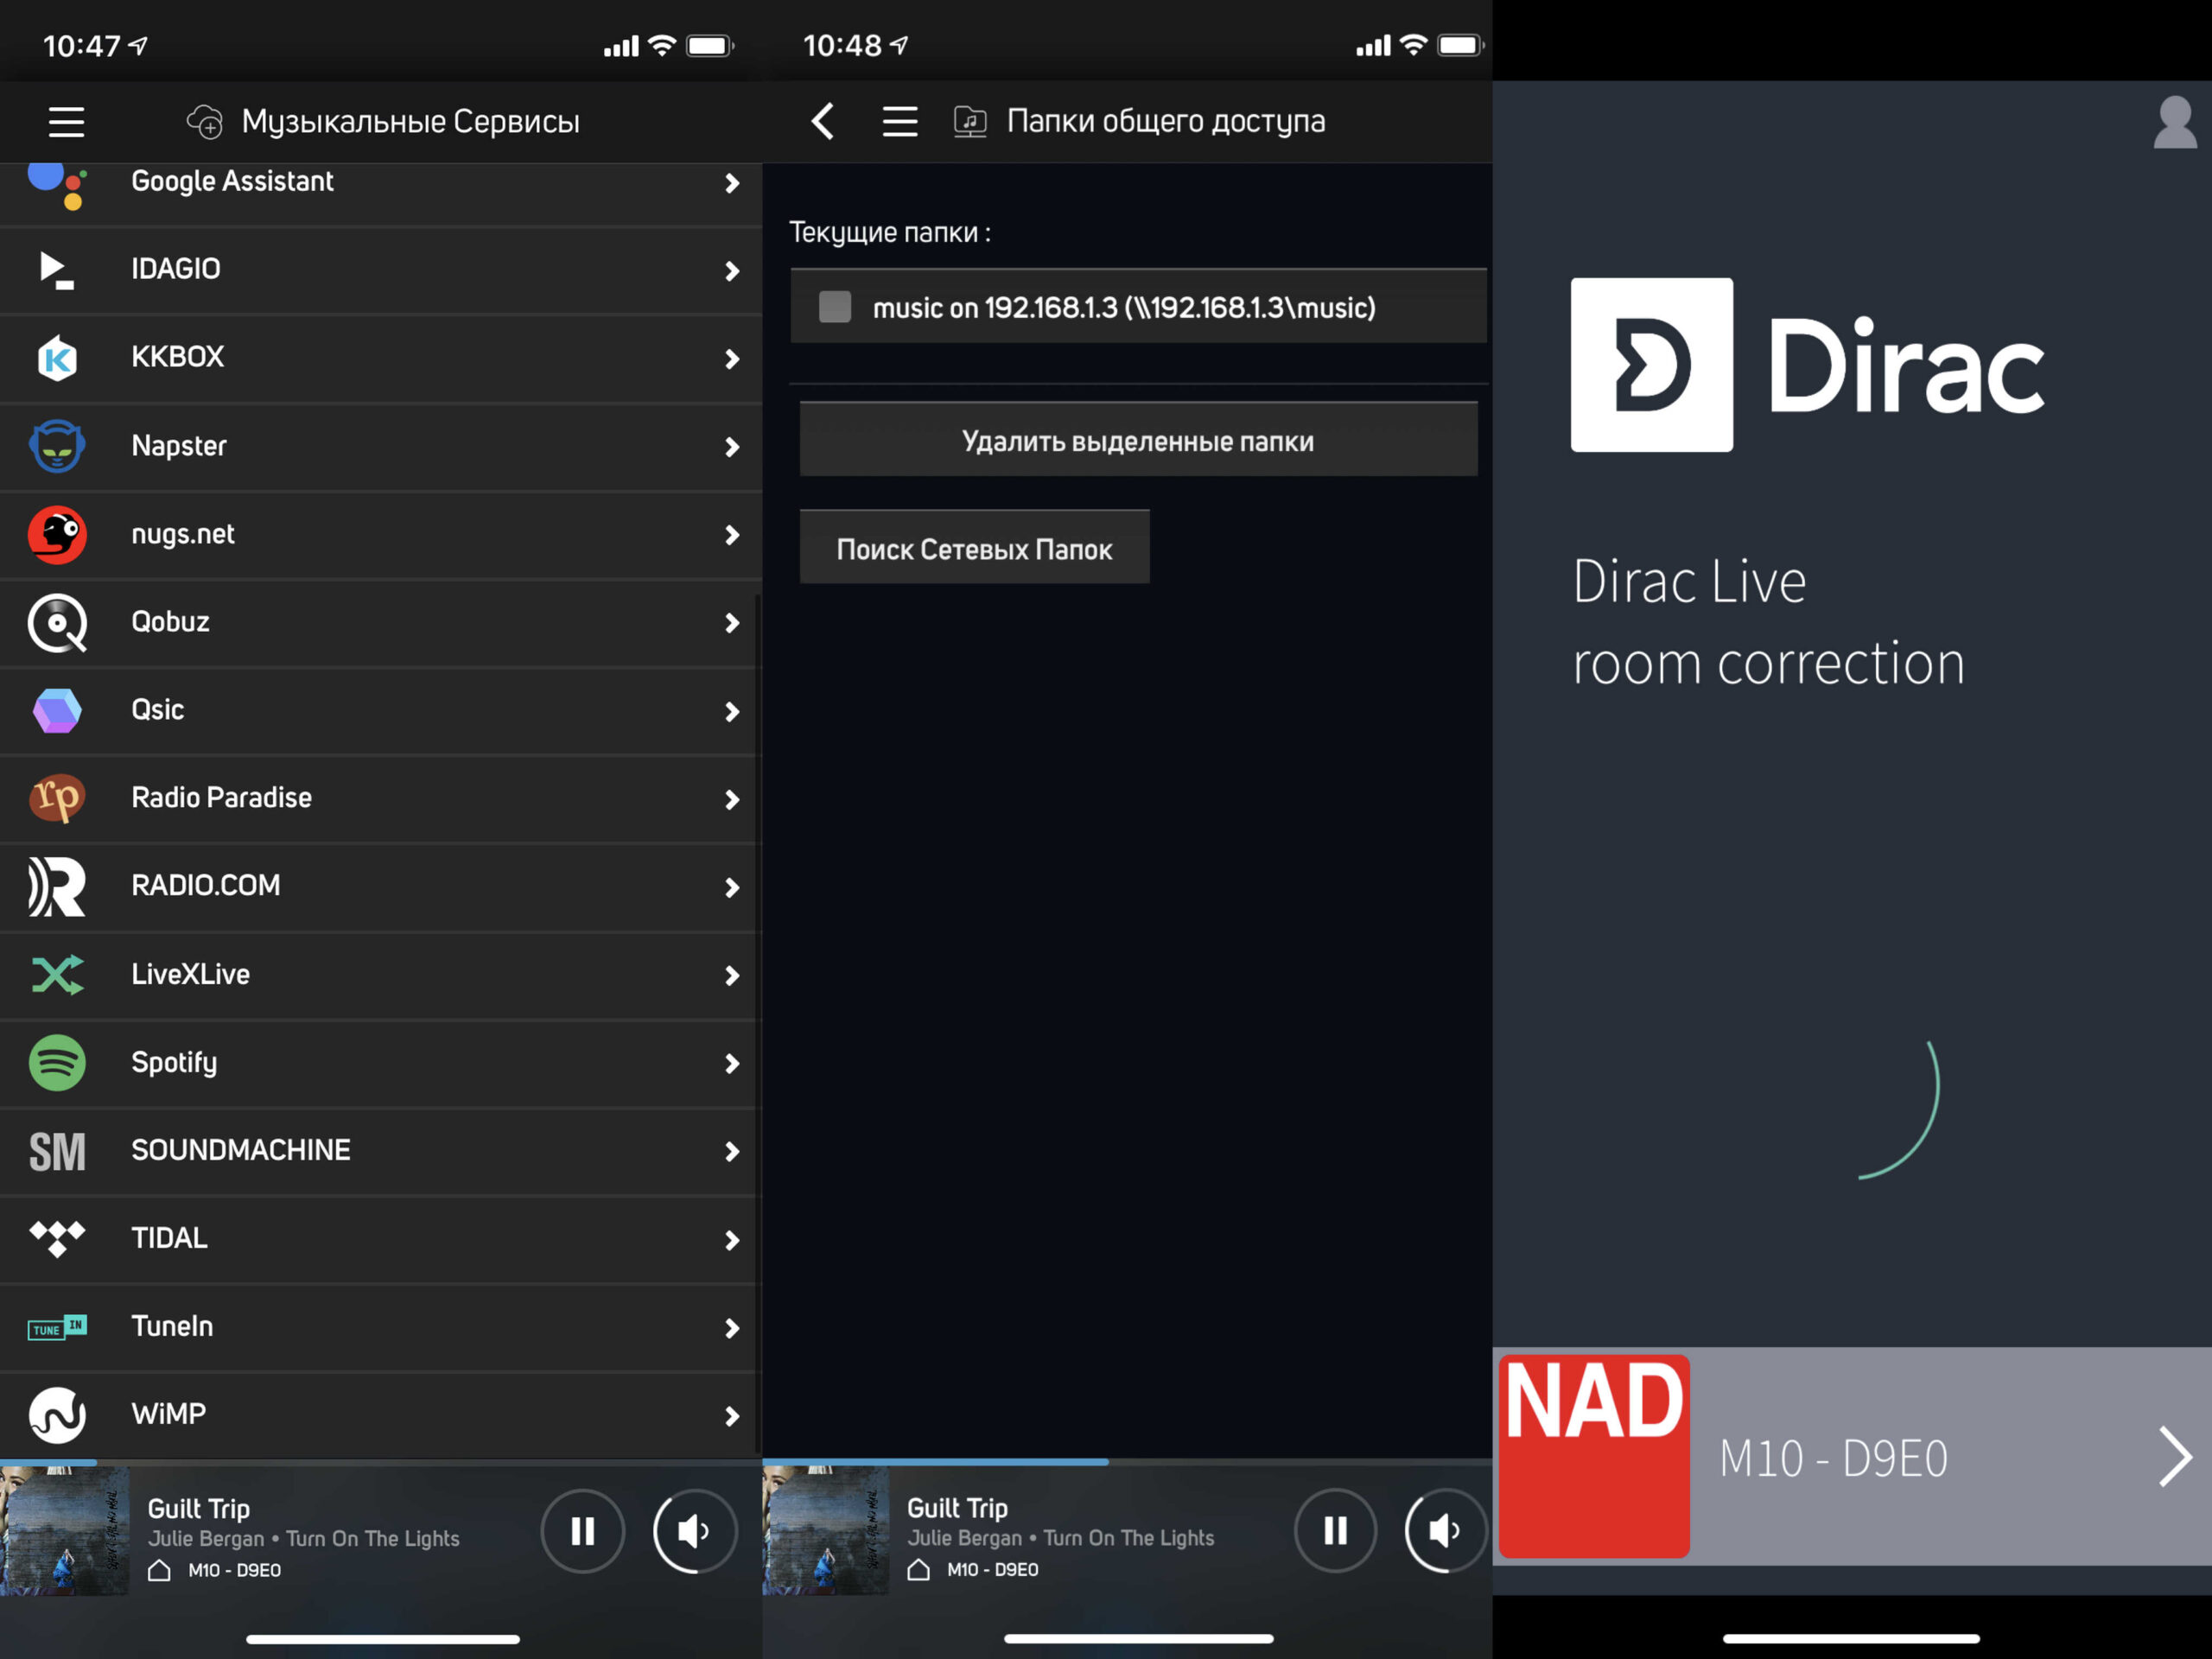Tap the nugs.net red logo icon

(57, 534)
